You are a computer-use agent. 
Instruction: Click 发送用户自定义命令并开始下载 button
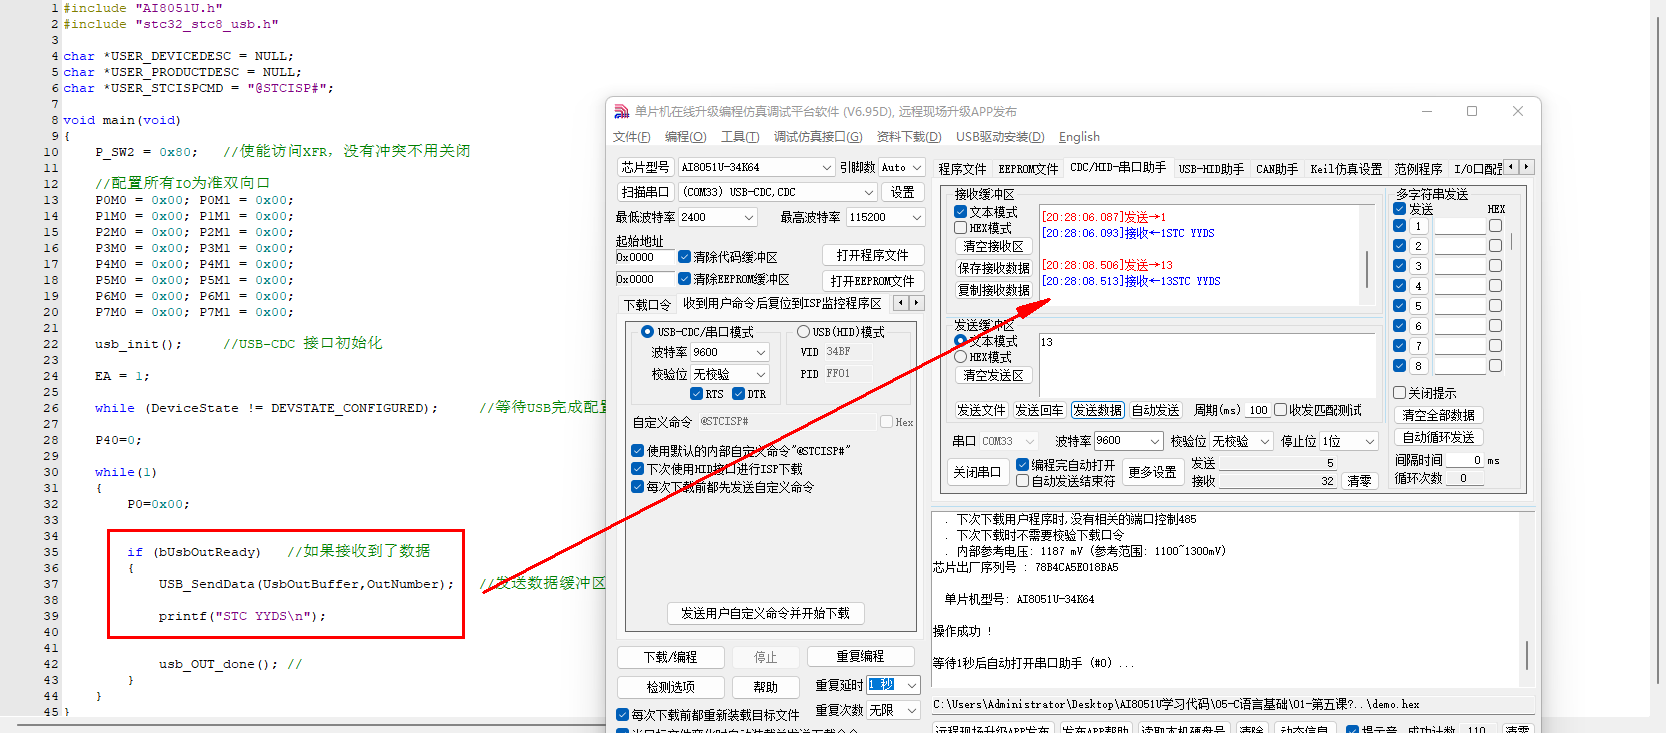coord(765,613)
